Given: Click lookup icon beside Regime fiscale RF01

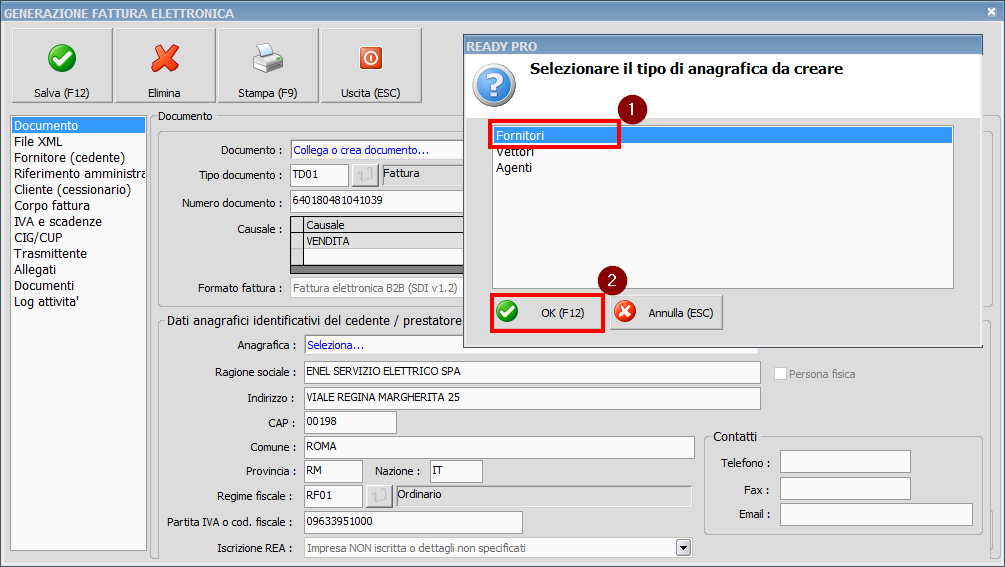Looking at the screenshot, I should pyautogui.click(x=379, y=496).
